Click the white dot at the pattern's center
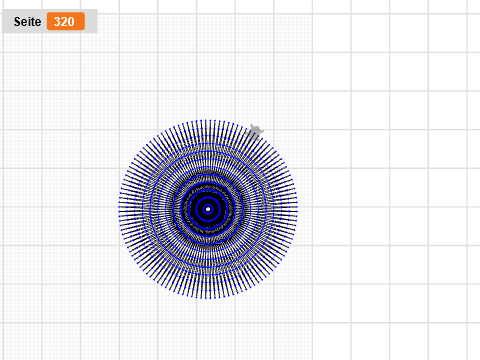480x360 pixels. [x=208, y=209]
